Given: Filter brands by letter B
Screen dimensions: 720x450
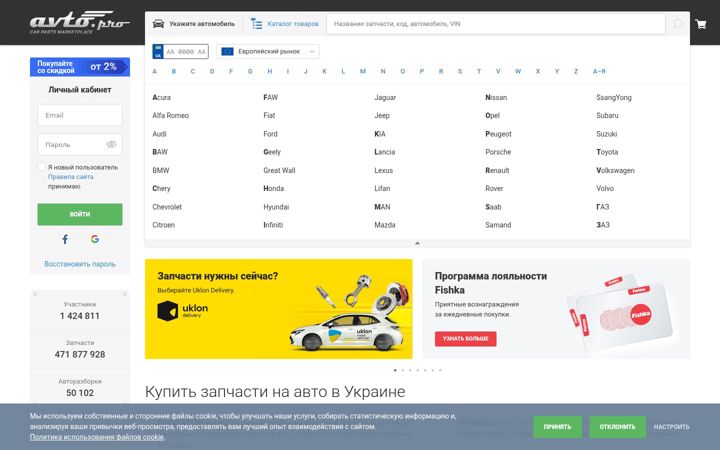Looking at the screenshot, I should point(174,71).
